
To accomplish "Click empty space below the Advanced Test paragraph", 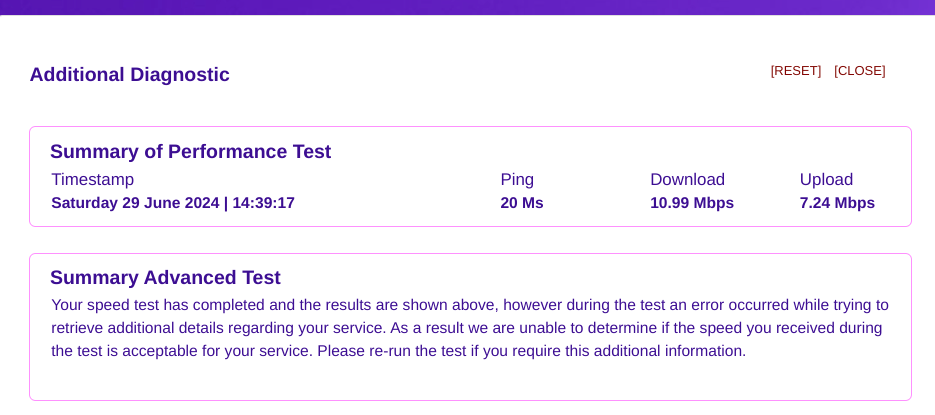I will [470, 382].
